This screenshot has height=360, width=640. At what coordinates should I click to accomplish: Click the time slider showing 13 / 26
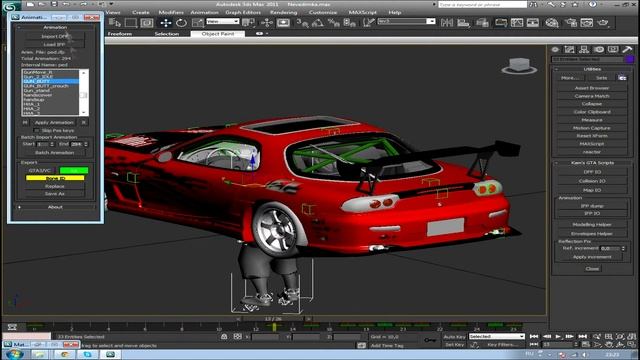(273, 318)
